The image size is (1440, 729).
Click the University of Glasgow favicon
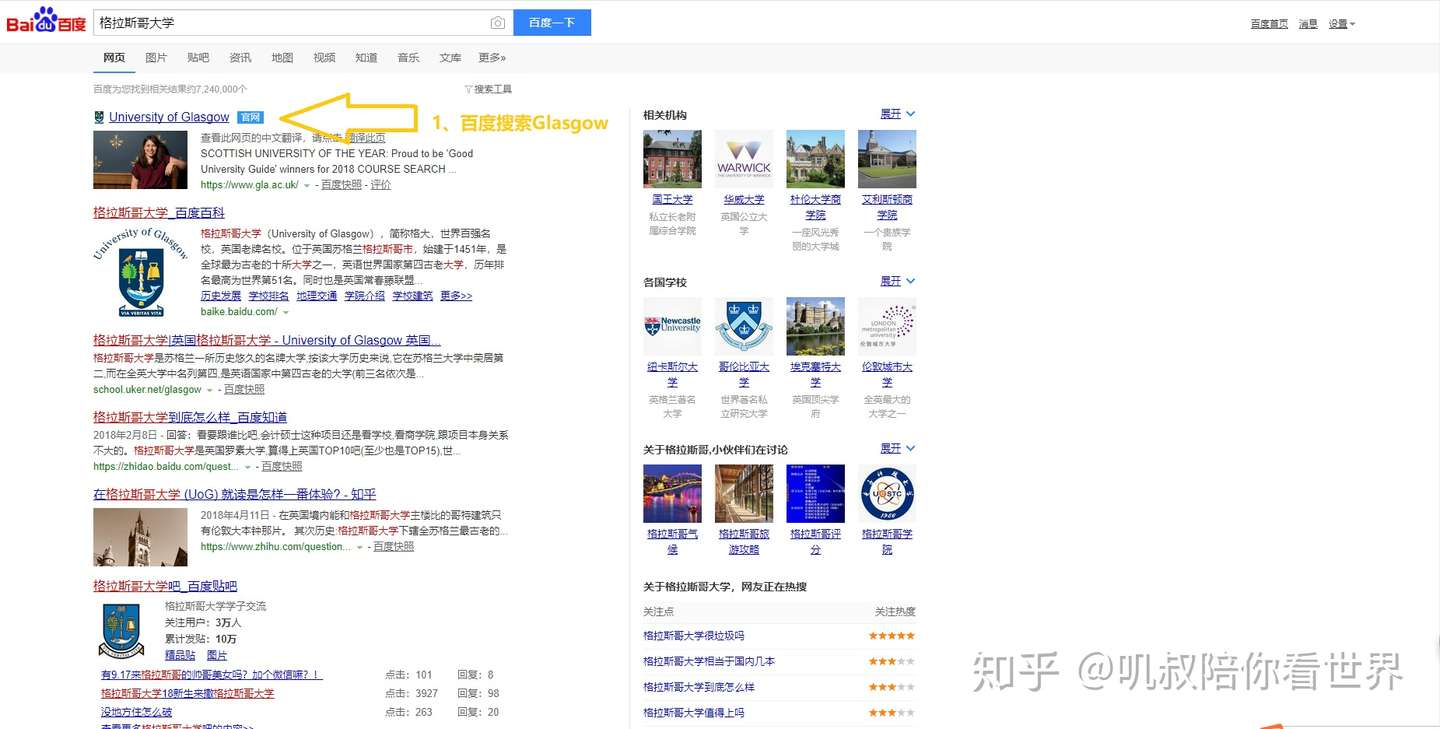coord(98,117)
